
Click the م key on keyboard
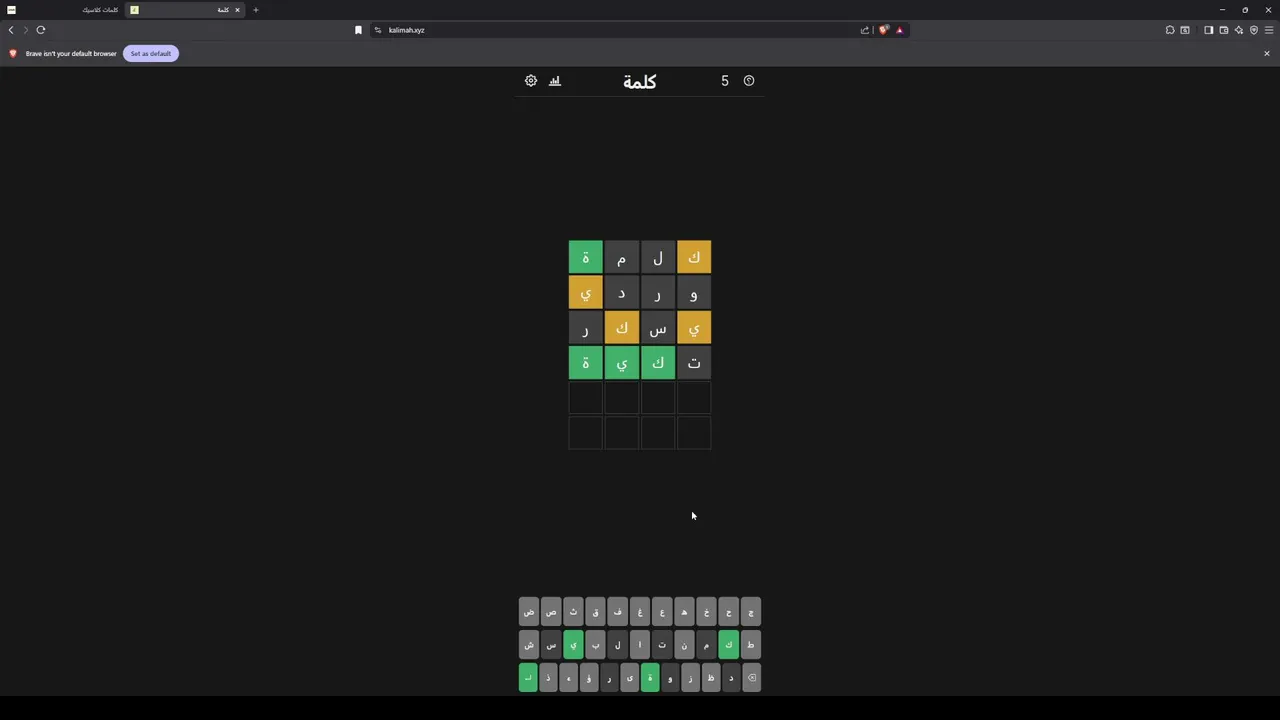pos(706,645)
